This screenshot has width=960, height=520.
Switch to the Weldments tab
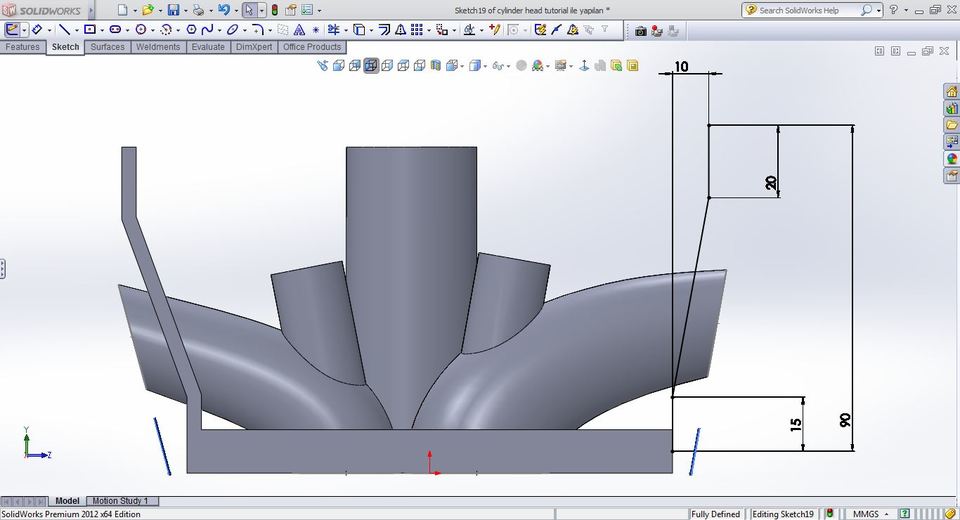158,47
